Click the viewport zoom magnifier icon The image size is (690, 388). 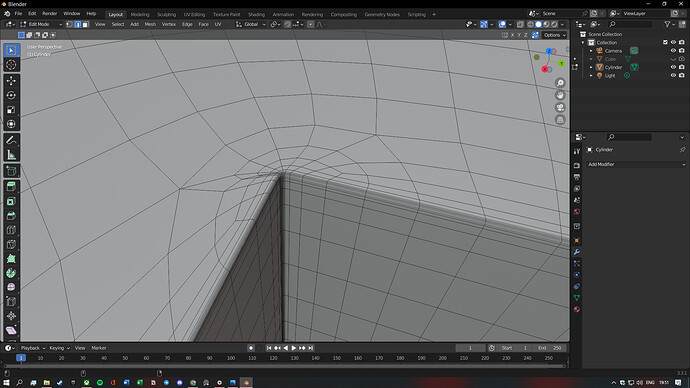click(560, 83)
